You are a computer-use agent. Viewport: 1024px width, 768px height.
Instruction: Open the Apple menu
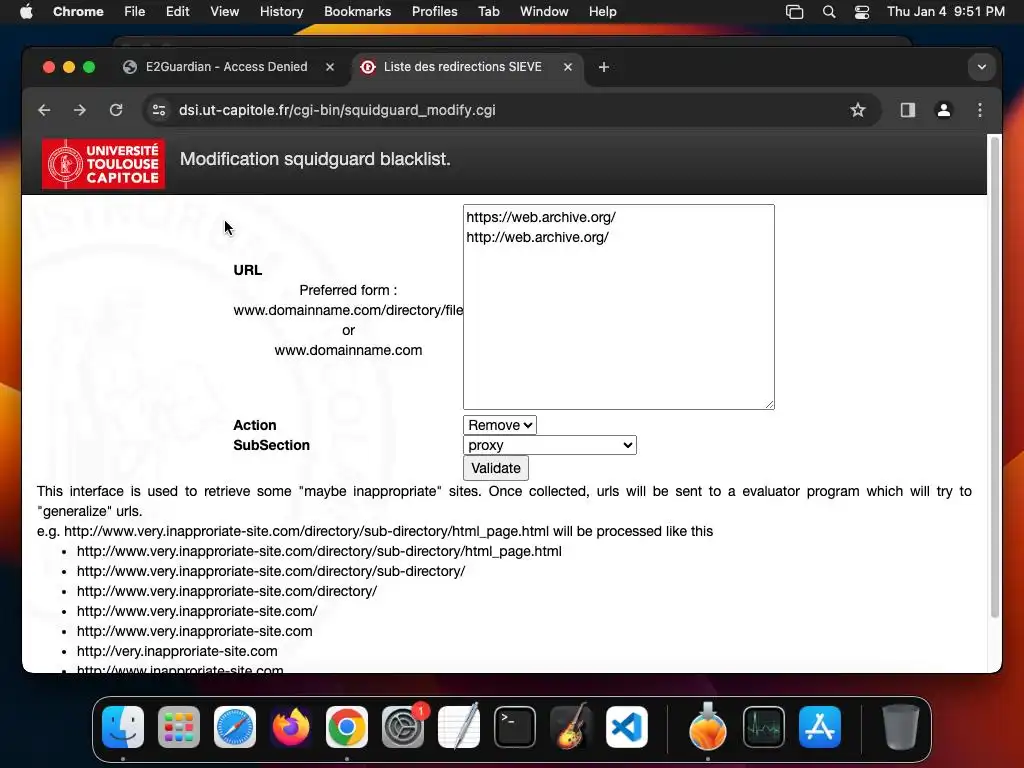point(26,12)
